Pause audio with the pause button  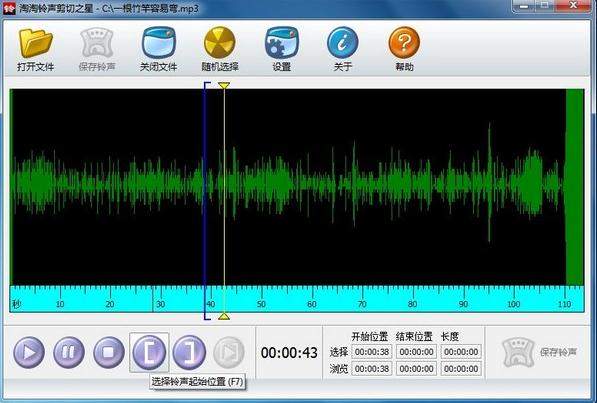click(69, 352)
